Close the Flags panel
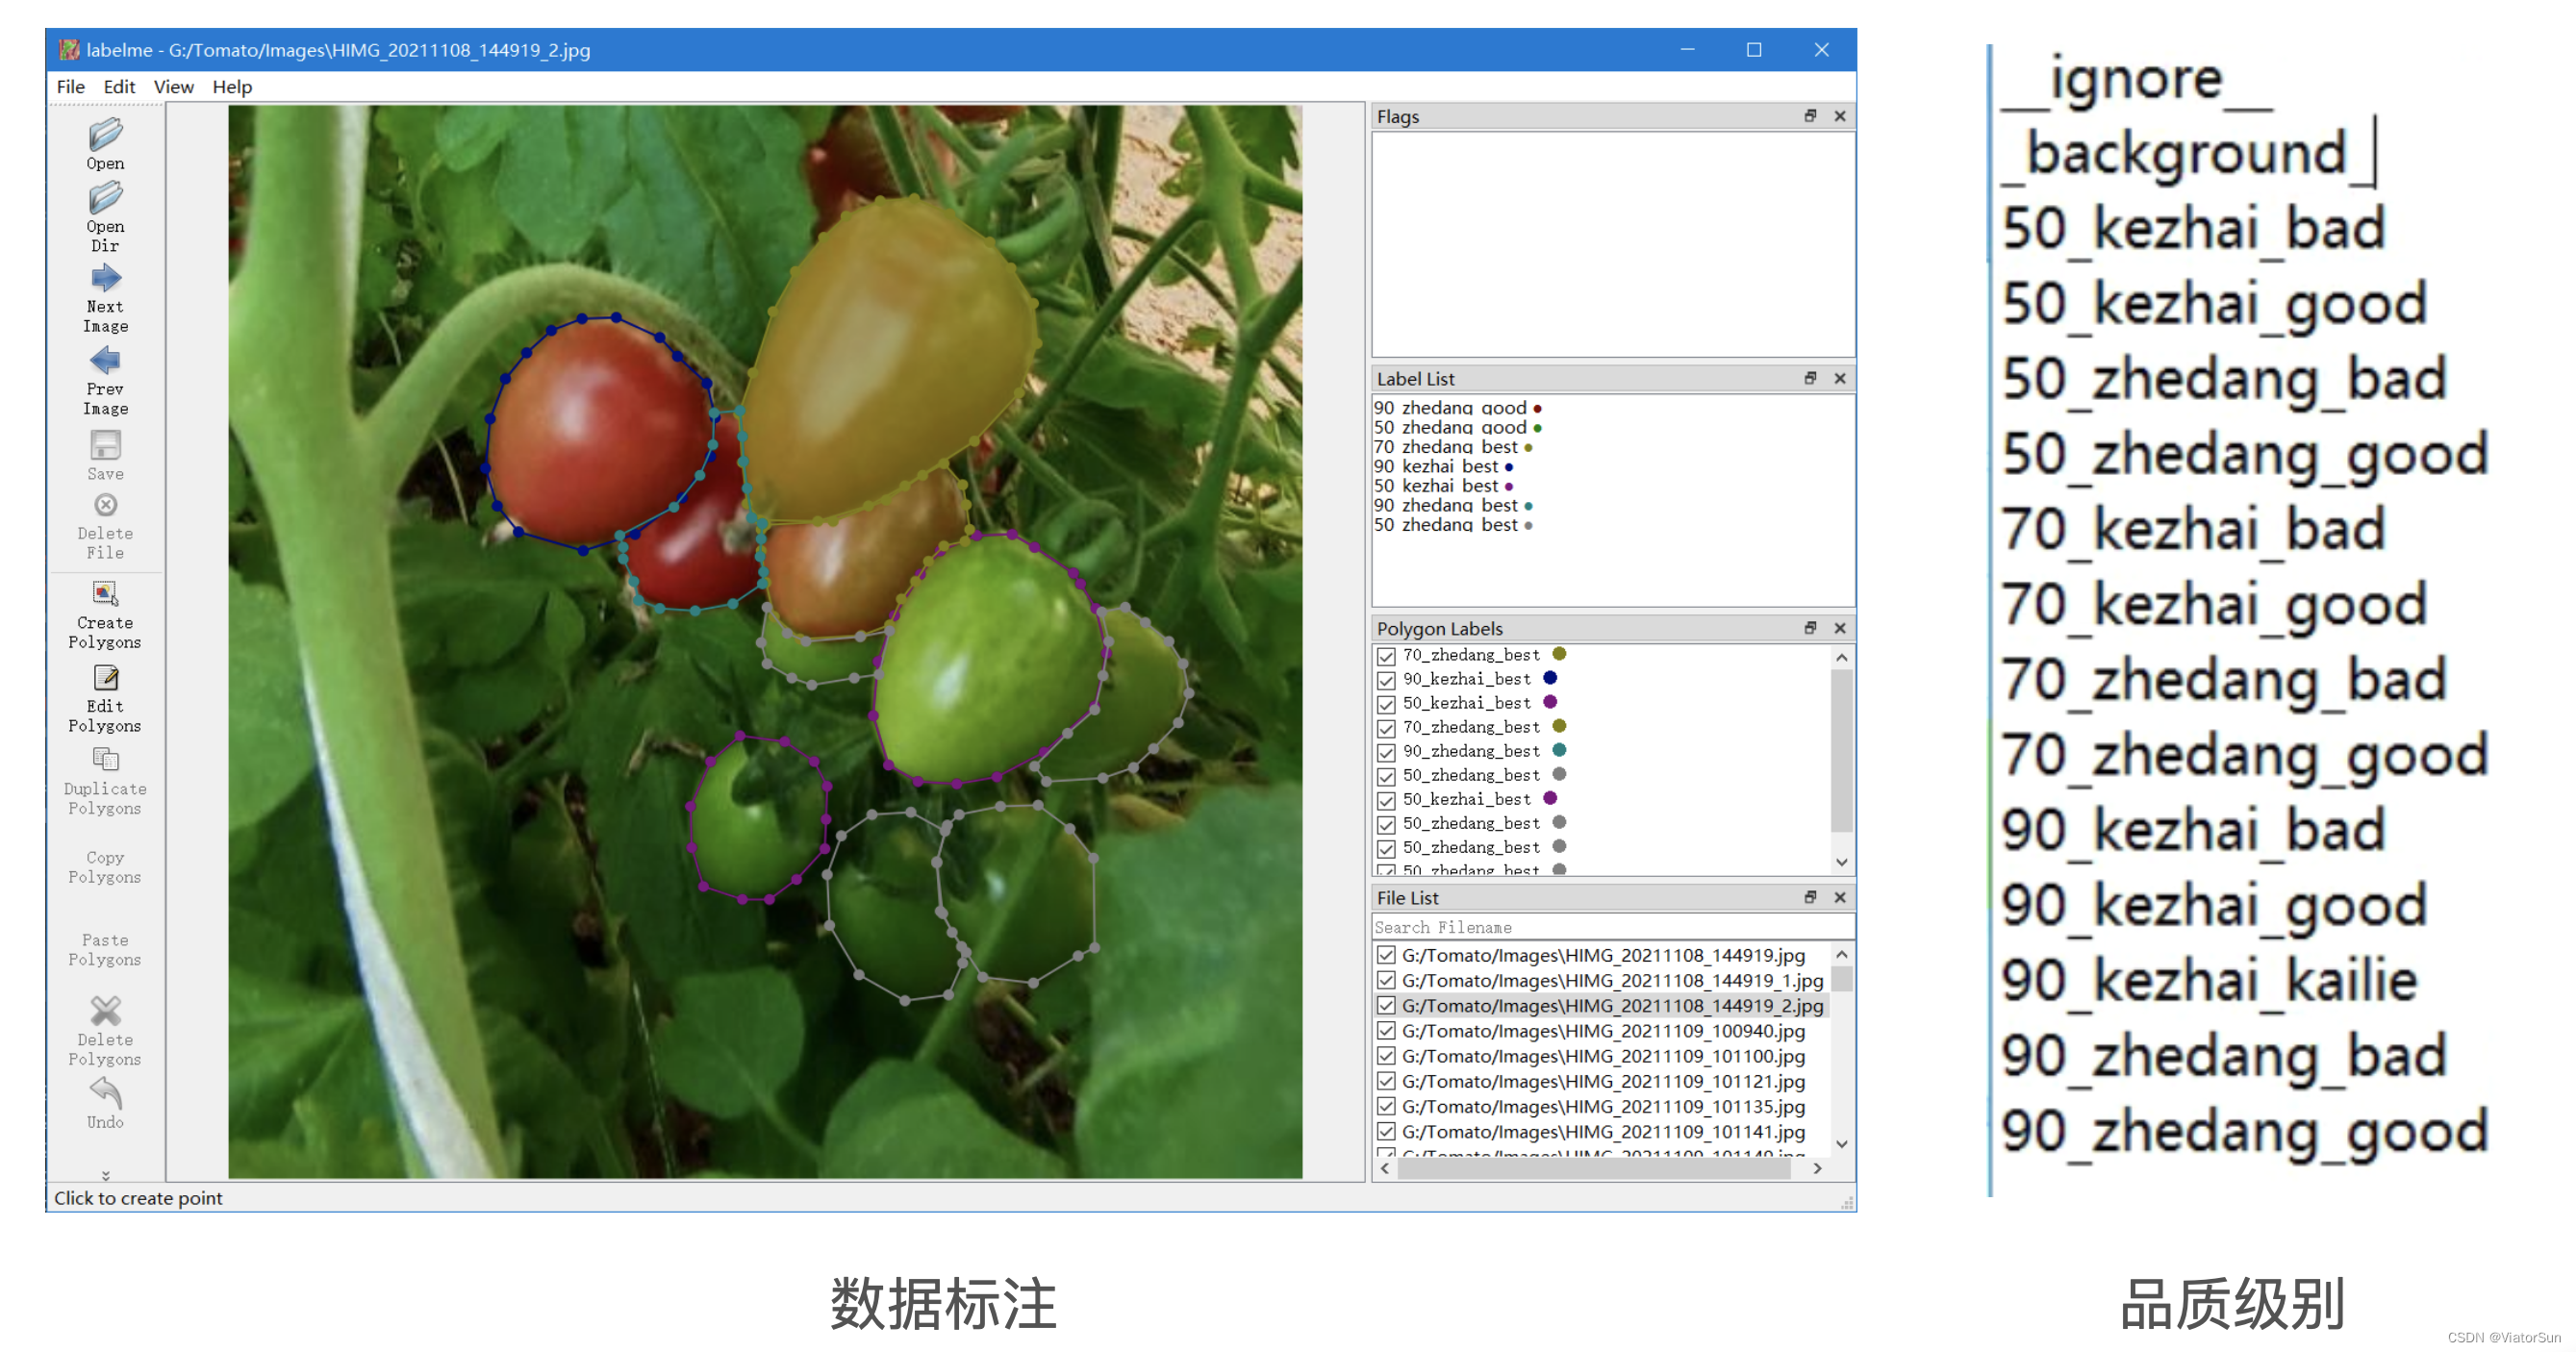The image size is (2576, 1352). [x=1839, y=117]
